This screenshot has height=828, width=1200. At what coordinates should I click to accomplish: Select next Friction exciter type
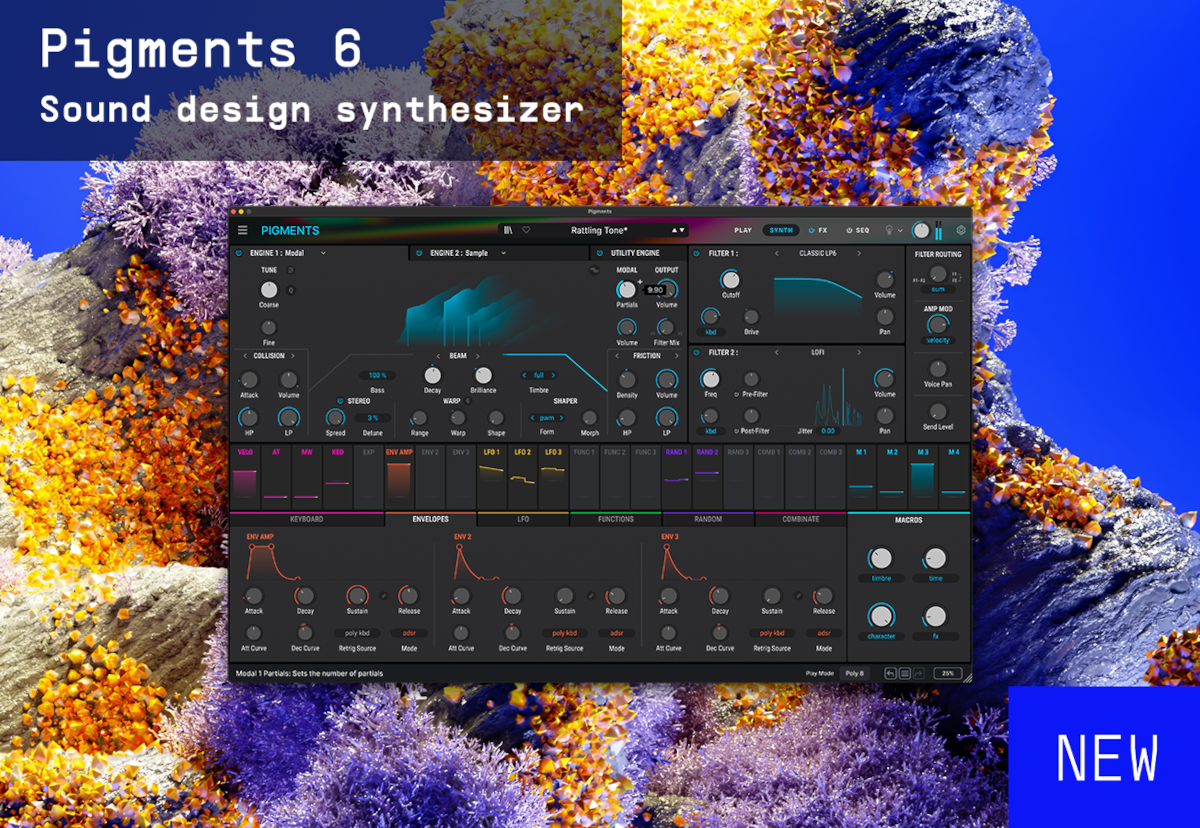tap(675, 355)
